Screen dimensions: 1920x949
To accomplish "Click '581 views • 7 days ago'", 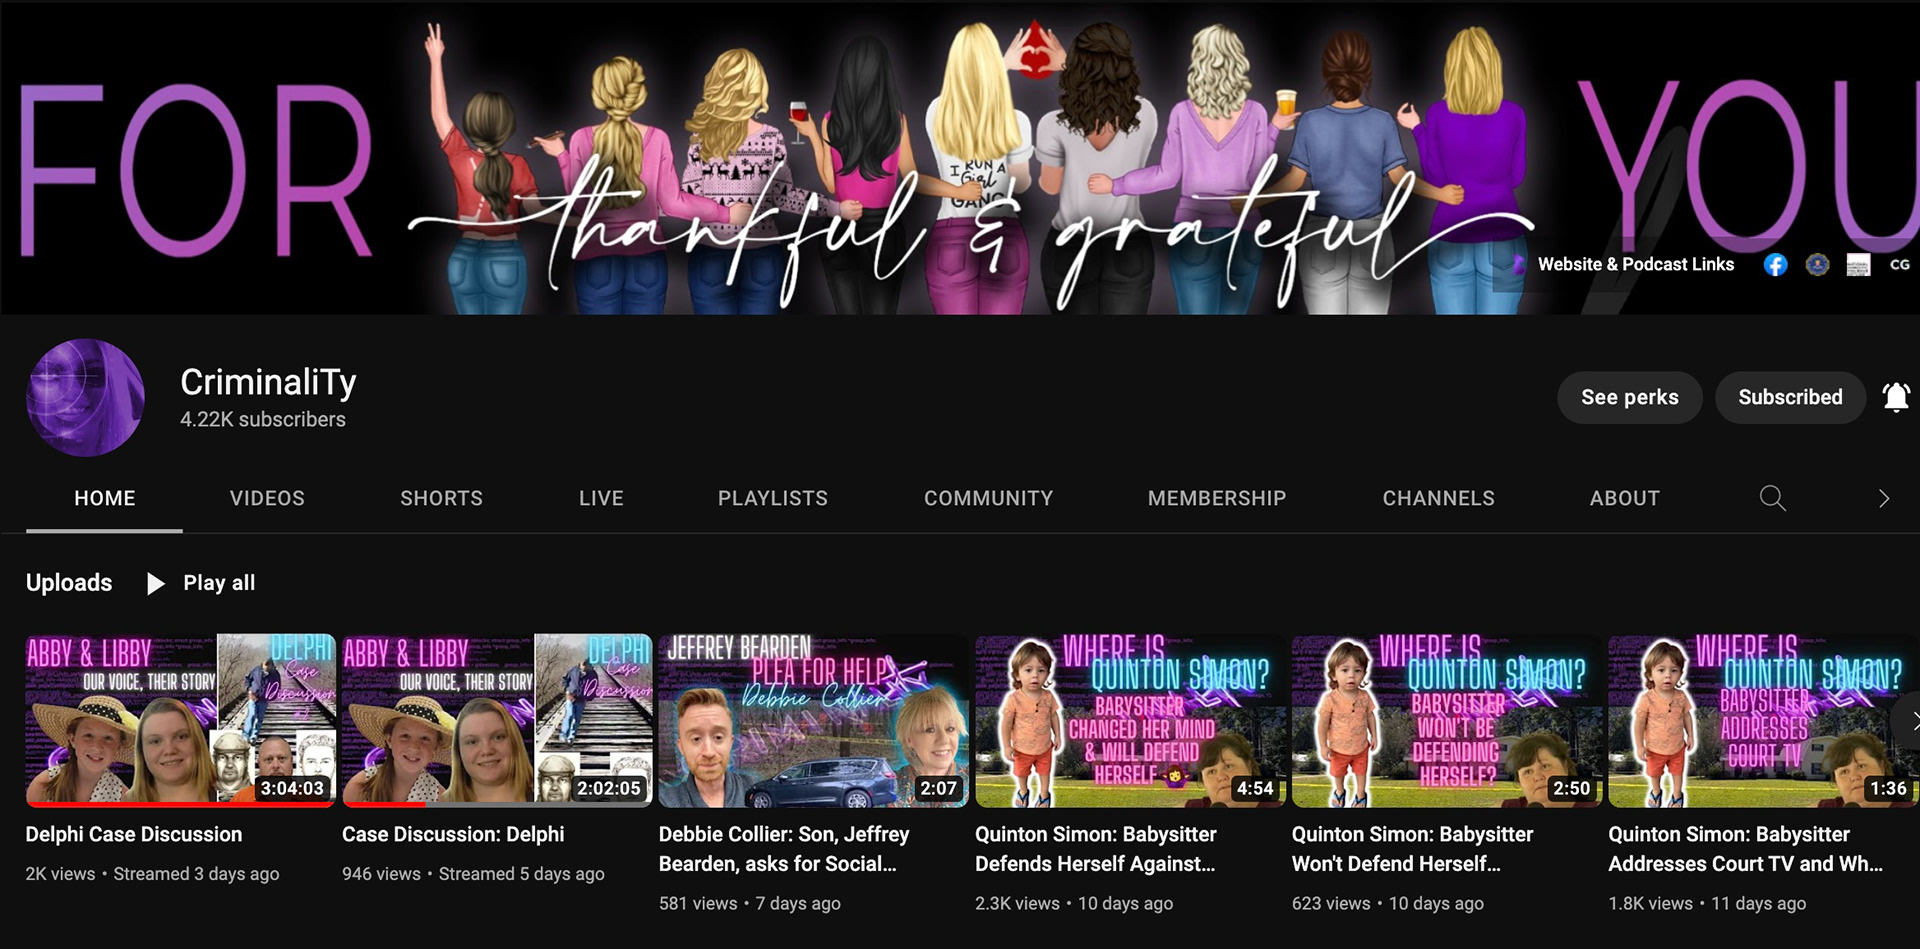I will click(749, 904).
